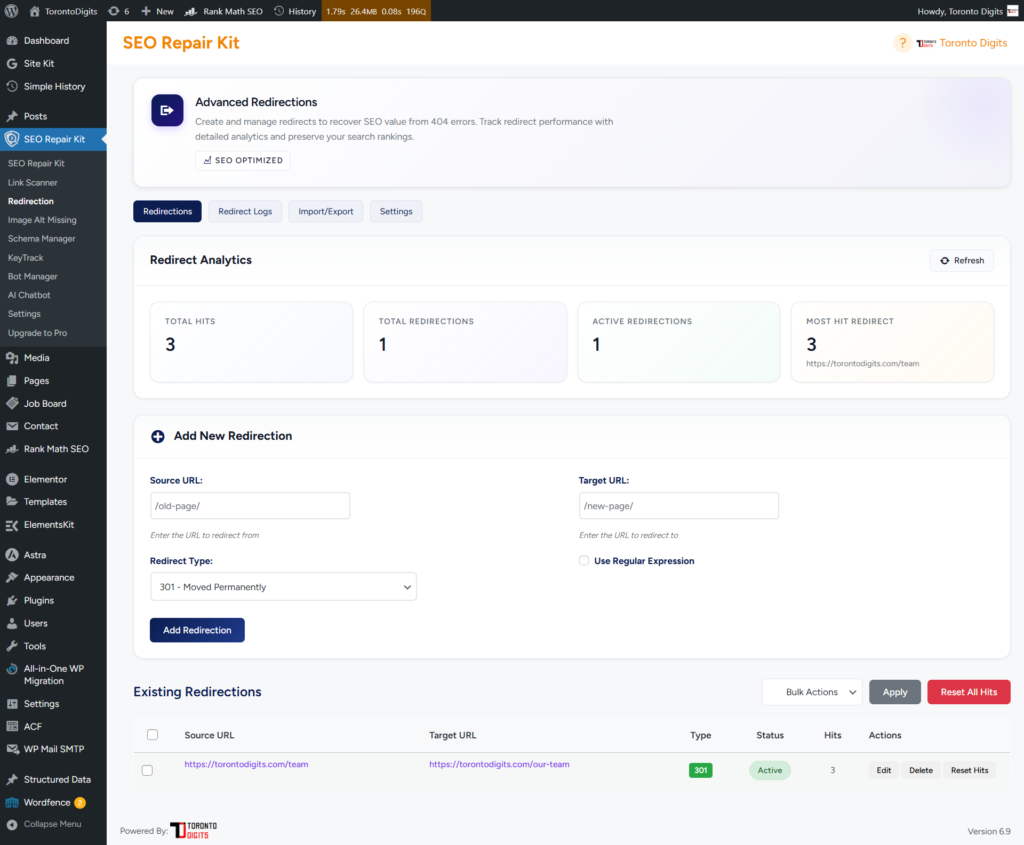The width and height of the screenshot is (1024, 845).
Task: Open the Import/Export tab
Action: pos(326,211)
